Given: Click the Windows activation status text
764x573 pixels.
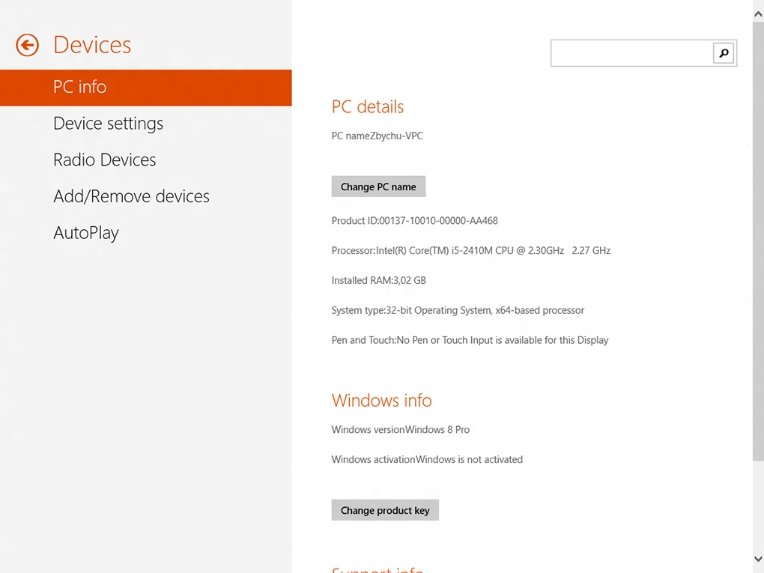Looking at the screenshot, I should (x=427, y=460).
